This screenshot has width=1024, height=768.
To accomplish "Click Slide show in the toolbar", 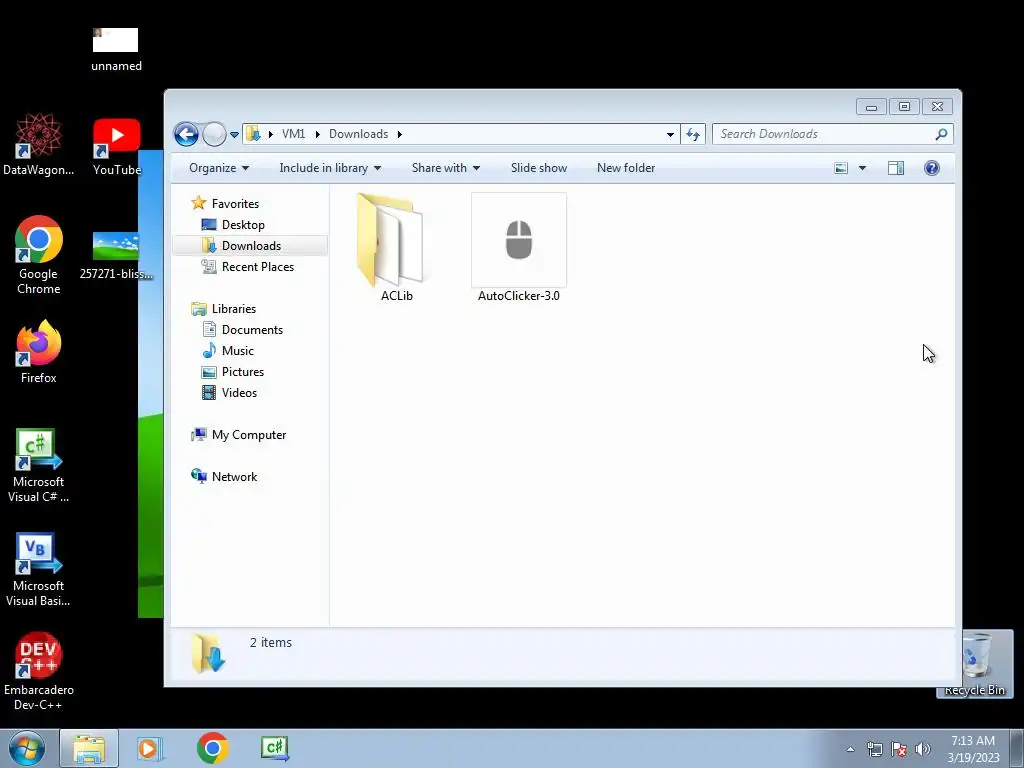I will [x=539, y=168].
